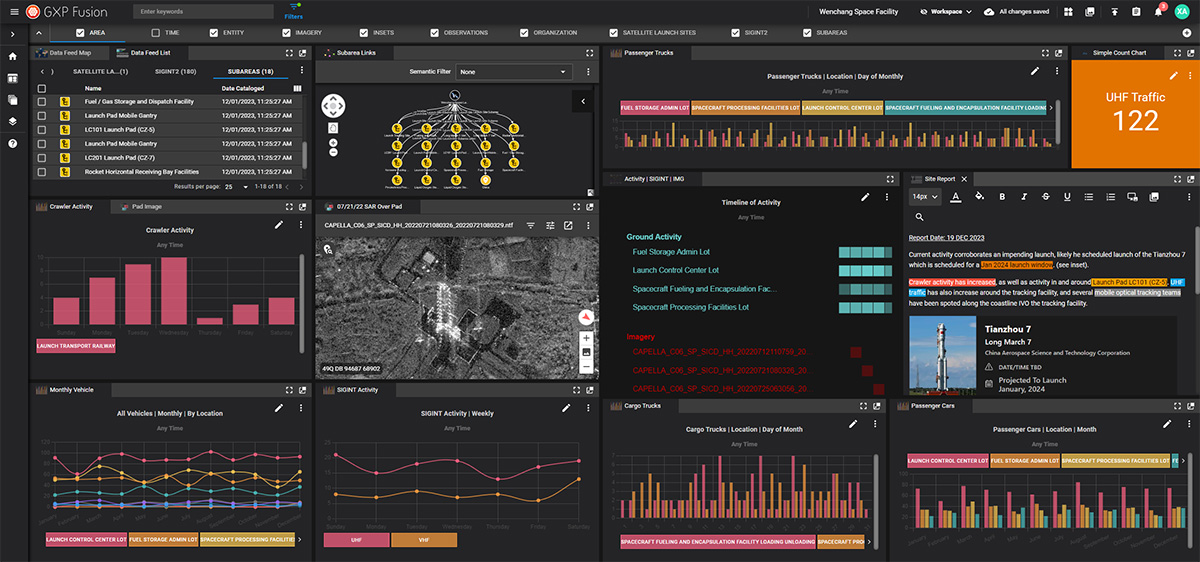Edit the UHF Traffic count chart
Viewport: 1200px width, 562px height.
(1173, 76)
